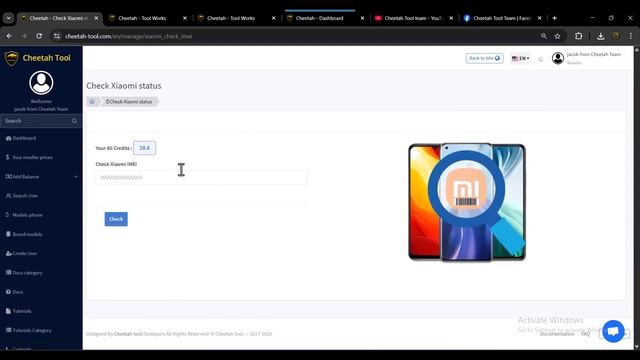Close the YouTube tab
The width and height of the screenshot is (640, 360).
pyautogui.click(x=451, y=18)
